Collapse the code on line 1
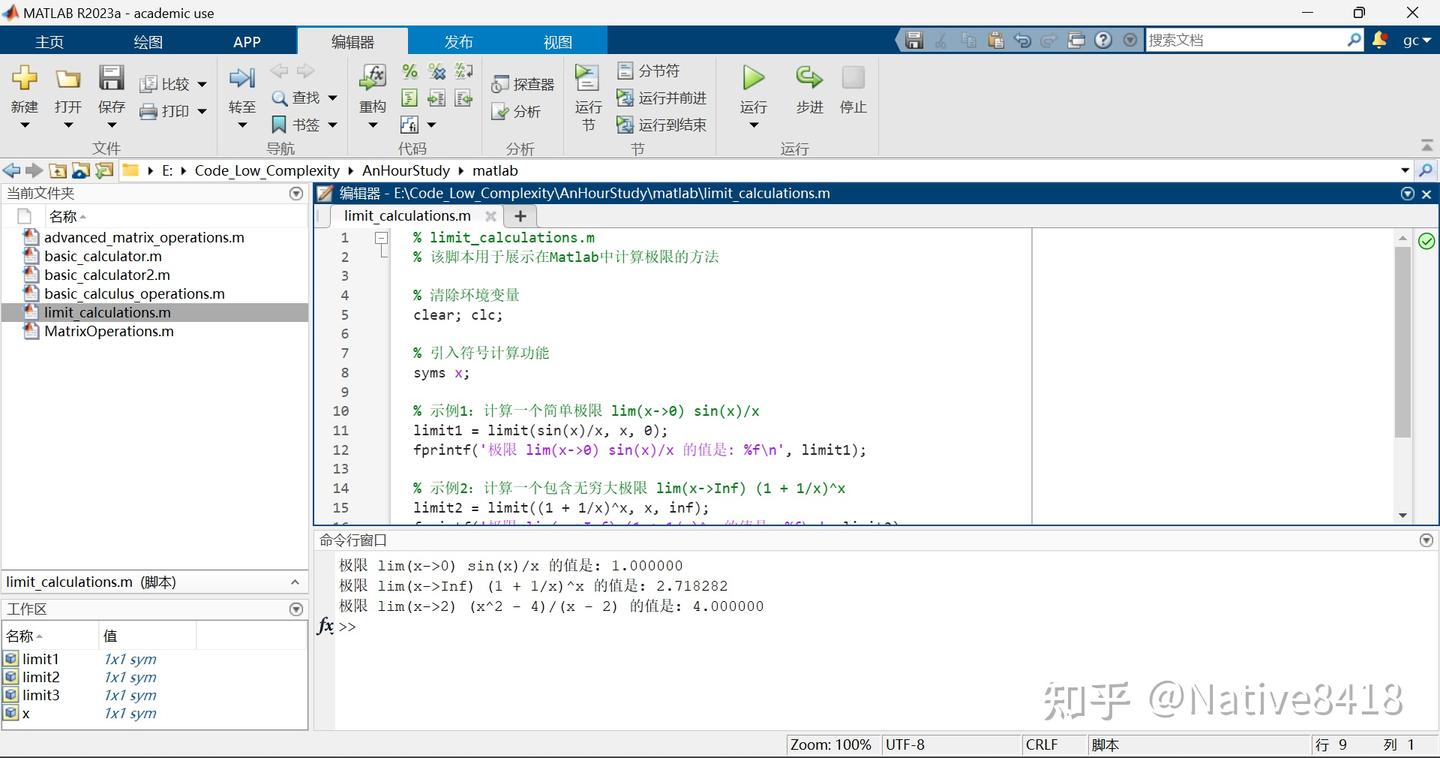1440x758 pixels. [x=381, y=238]
